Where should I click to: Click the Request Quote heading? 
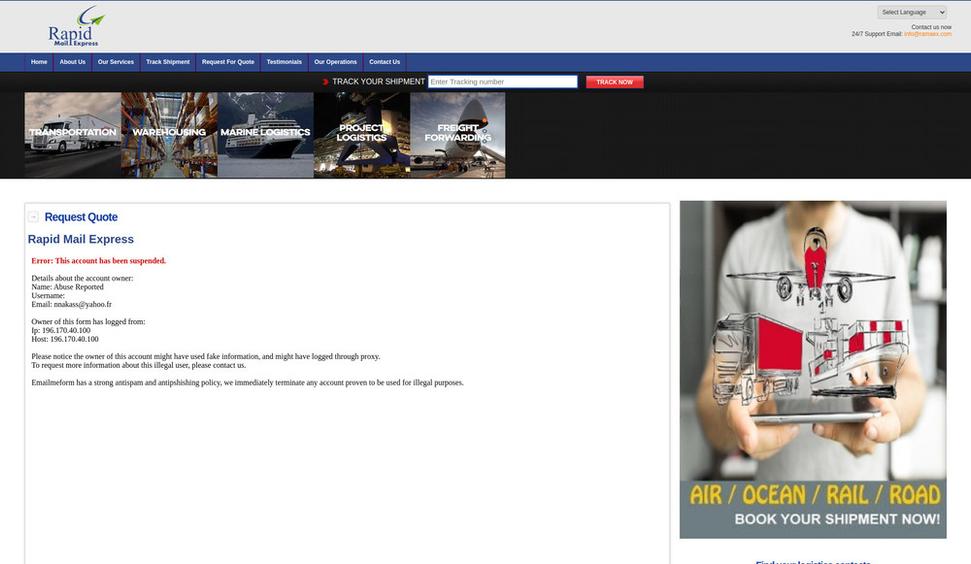[x=81, y=217]
